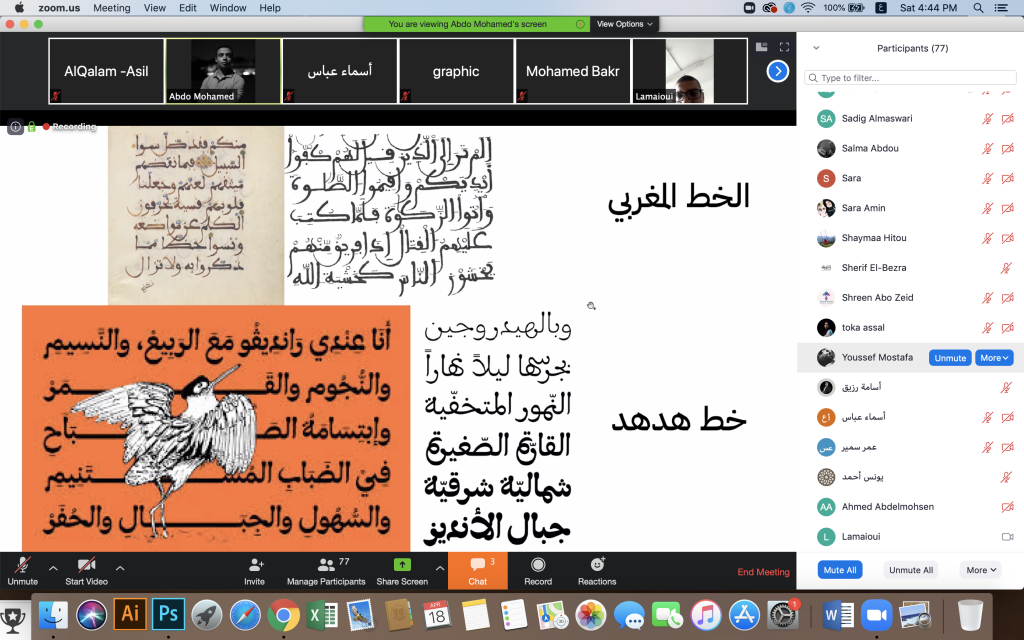Open the participants More dropdown at bottom

tap(981, 569)
